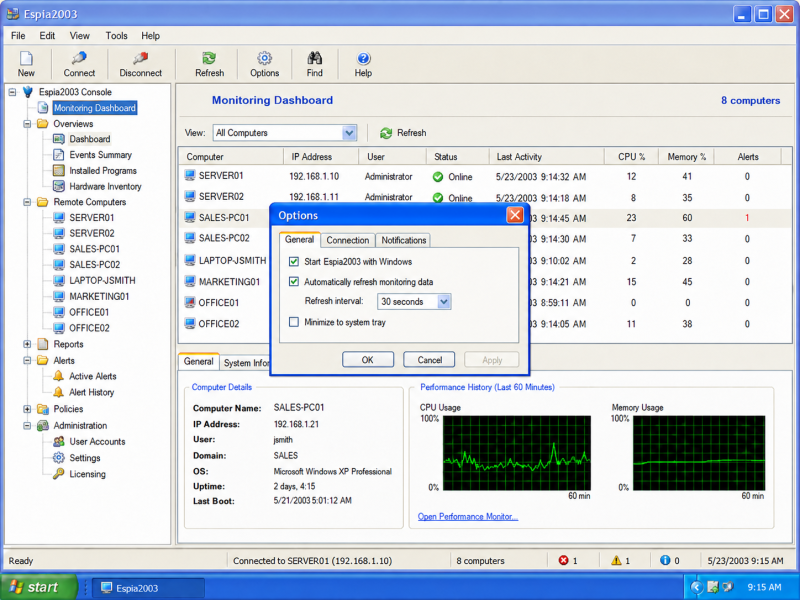Select Installed Programs icon in tree
Screen dimensions: 800x600
pos(59,170)
